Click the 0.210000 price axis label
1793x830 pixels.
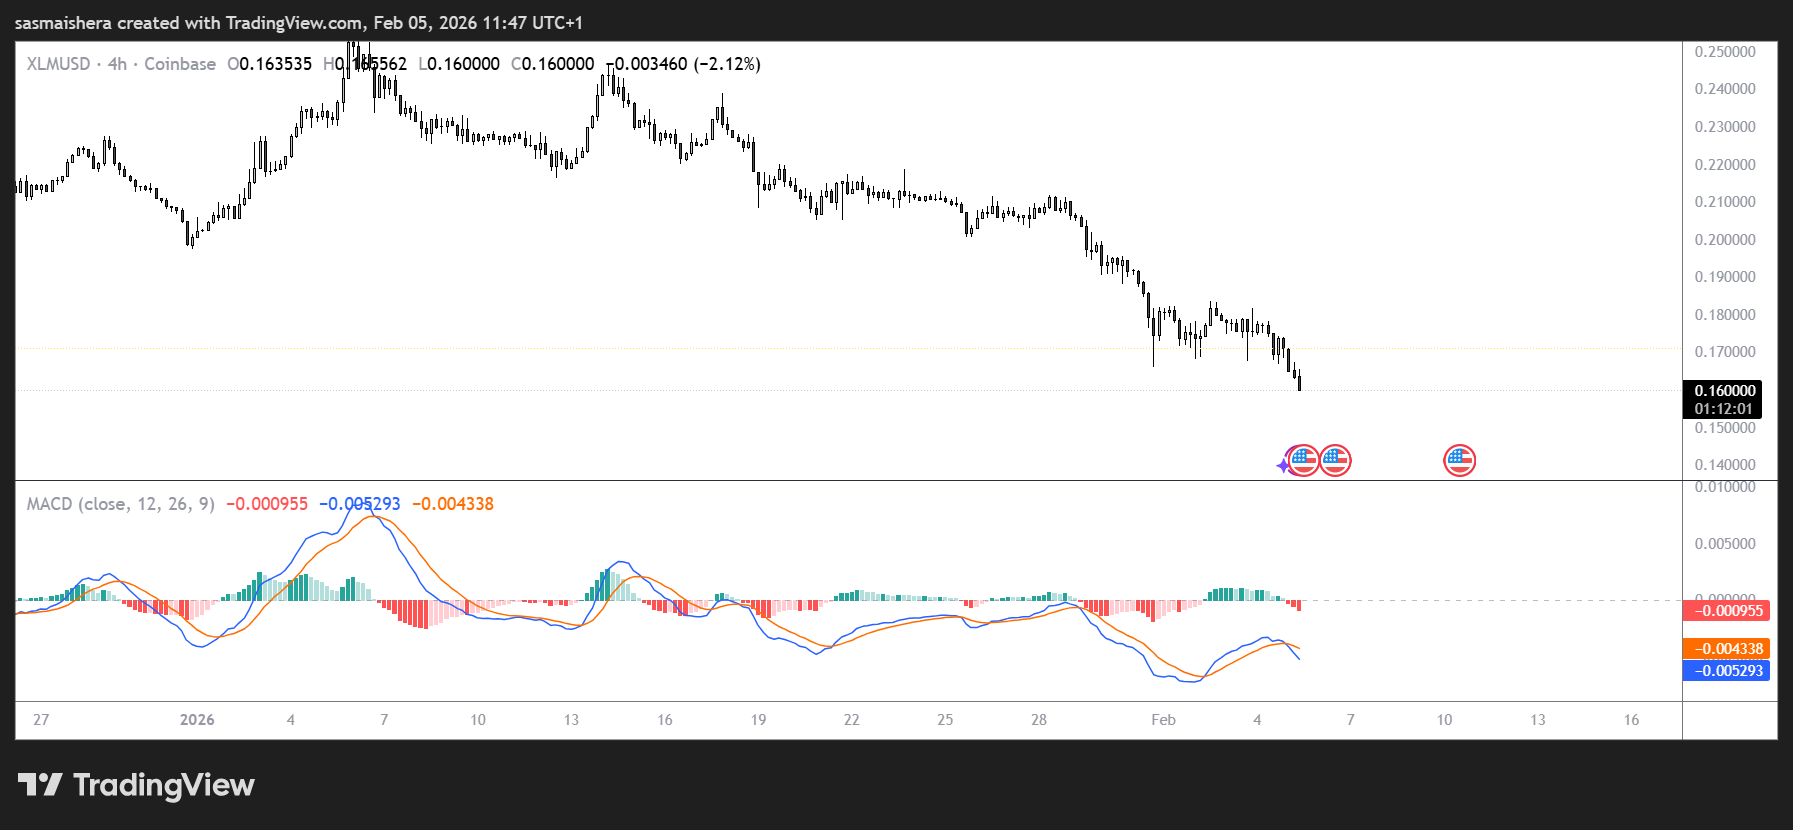[x=1725, y=202]
